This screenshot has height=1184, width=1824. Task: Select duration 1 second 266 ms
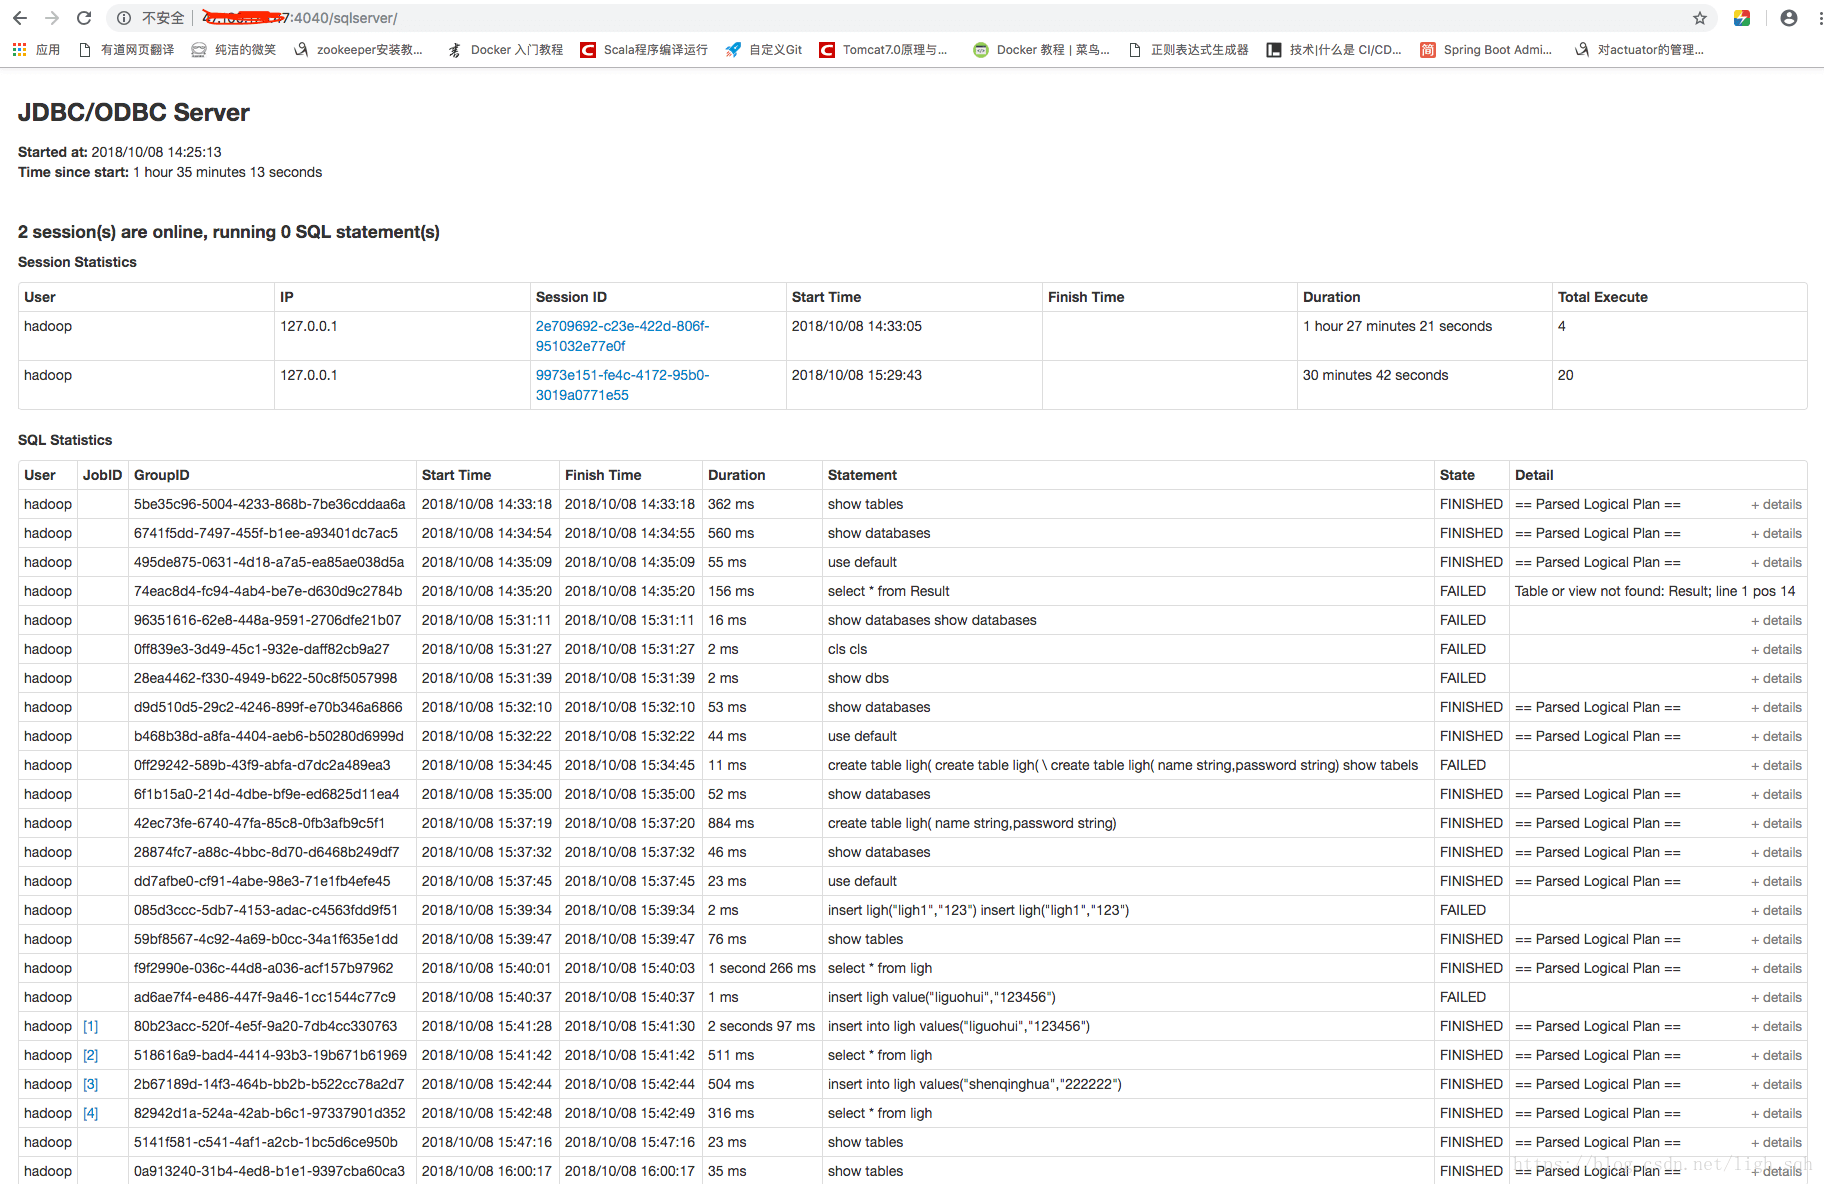[762, 968]
